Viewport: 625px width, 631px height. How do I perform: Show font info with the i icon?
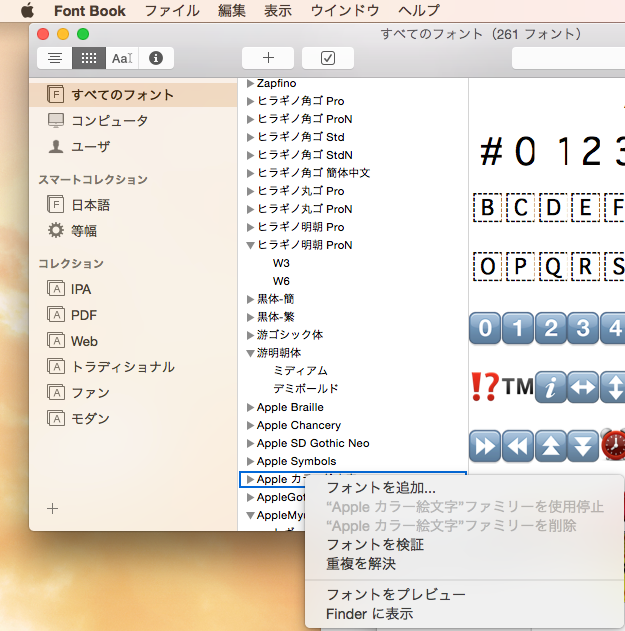click(x=156, y=58)
